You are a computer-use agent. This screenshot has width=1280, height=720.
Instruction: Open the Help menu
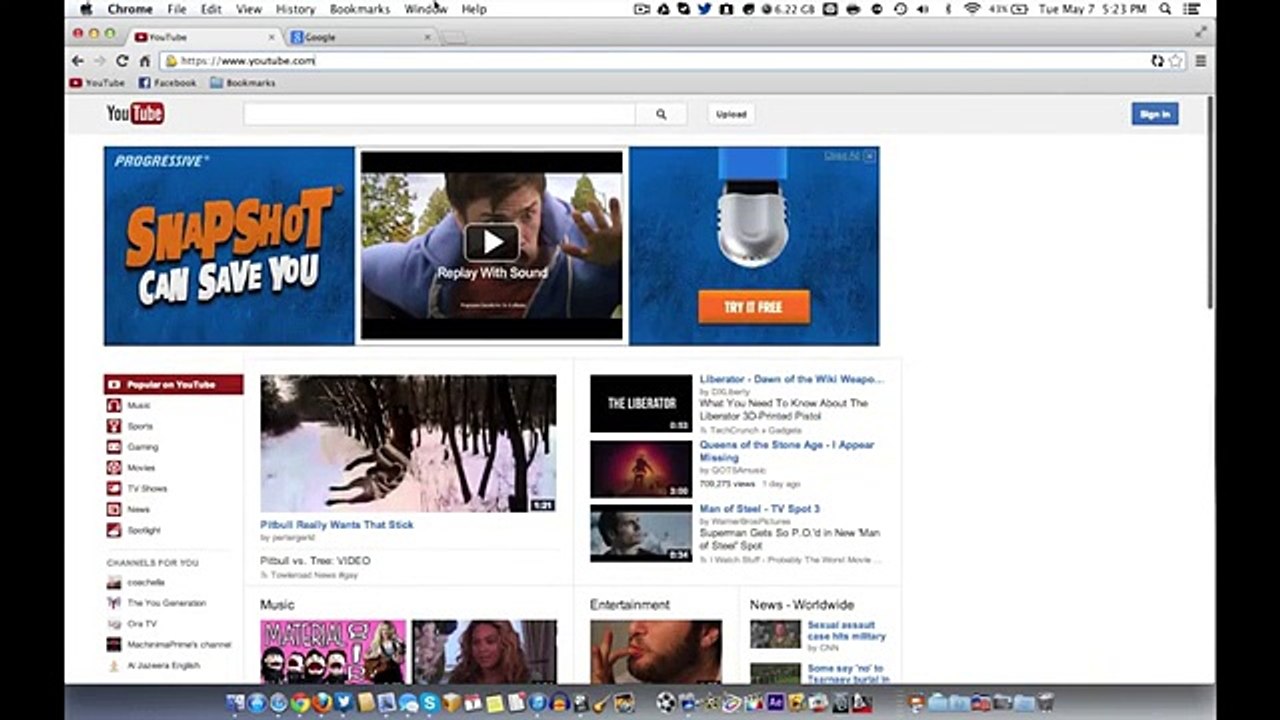(x=474, y=9)
